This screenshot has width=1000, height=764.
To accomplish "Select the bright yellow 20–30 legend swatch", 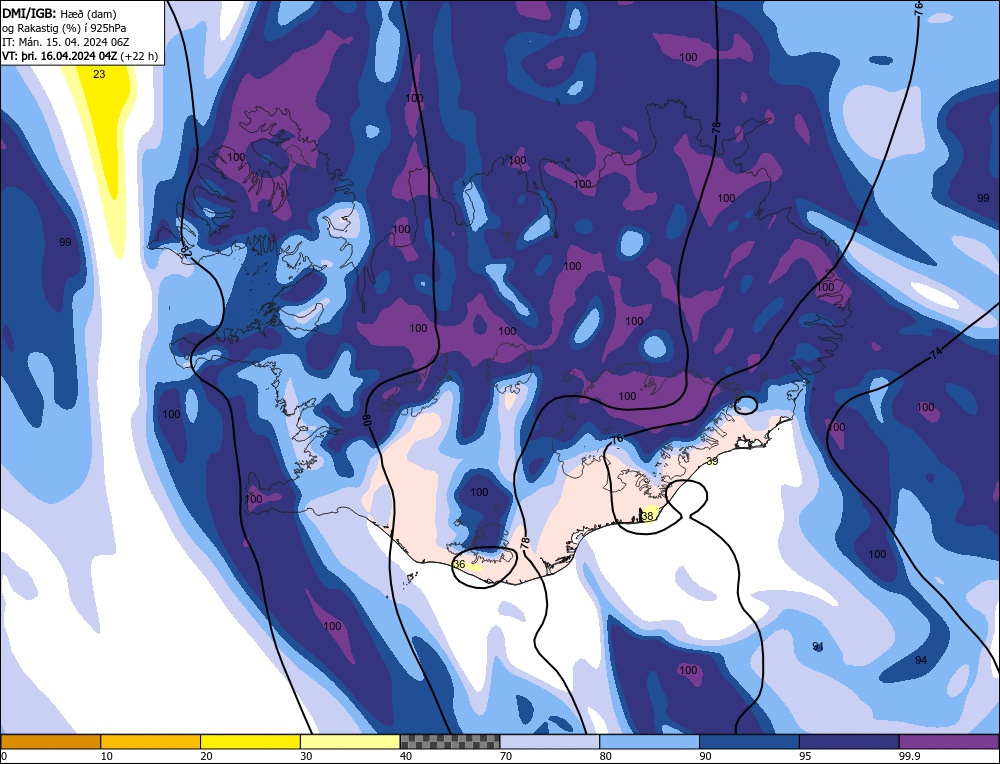I will (250, 741).
